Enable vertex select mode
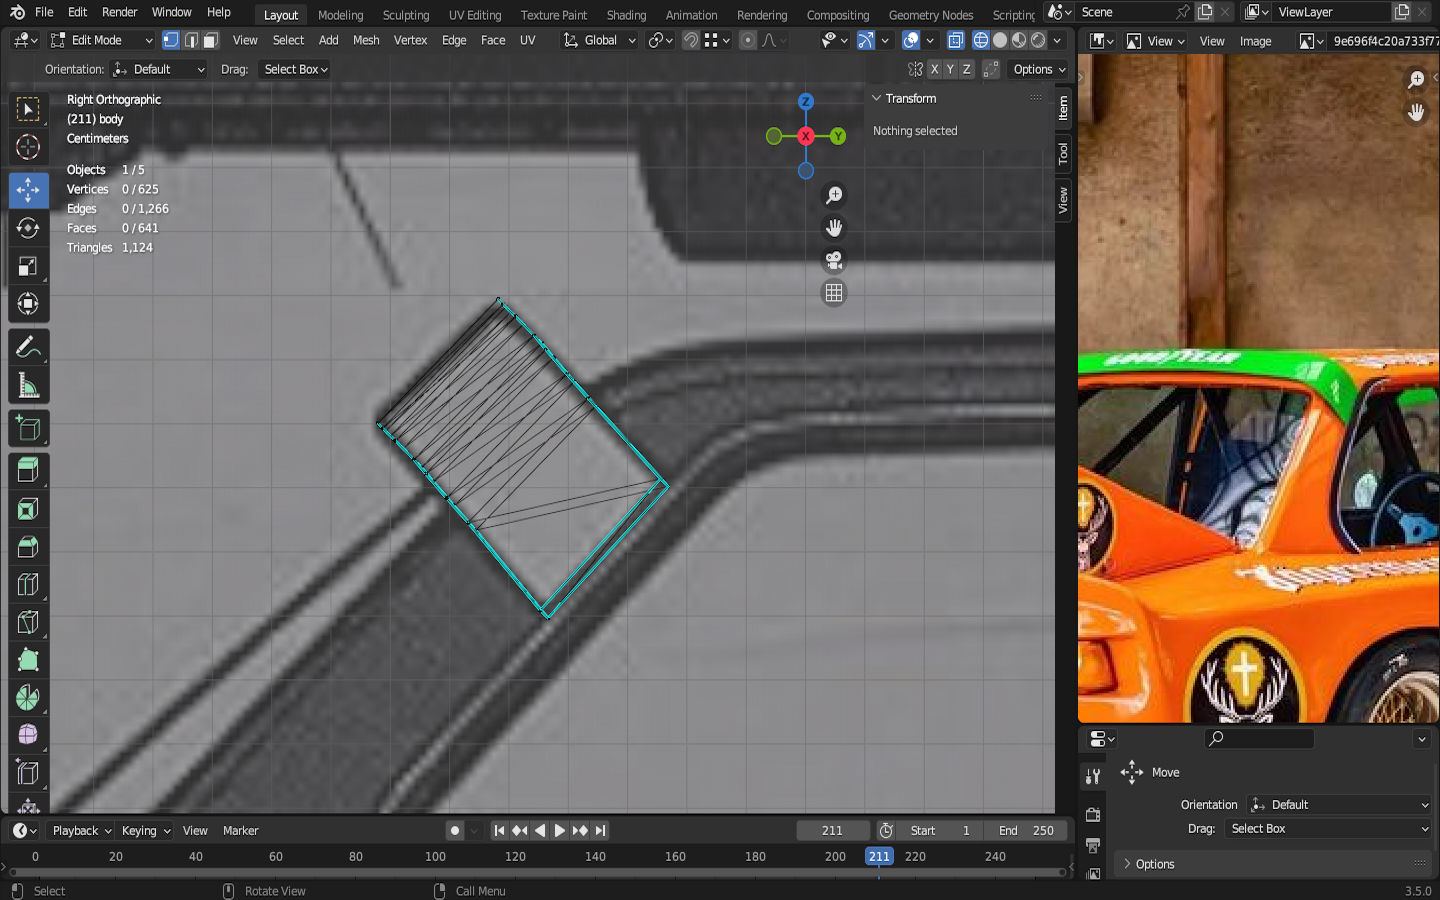Screen dimensions: 1440x900 coord(171,40)
